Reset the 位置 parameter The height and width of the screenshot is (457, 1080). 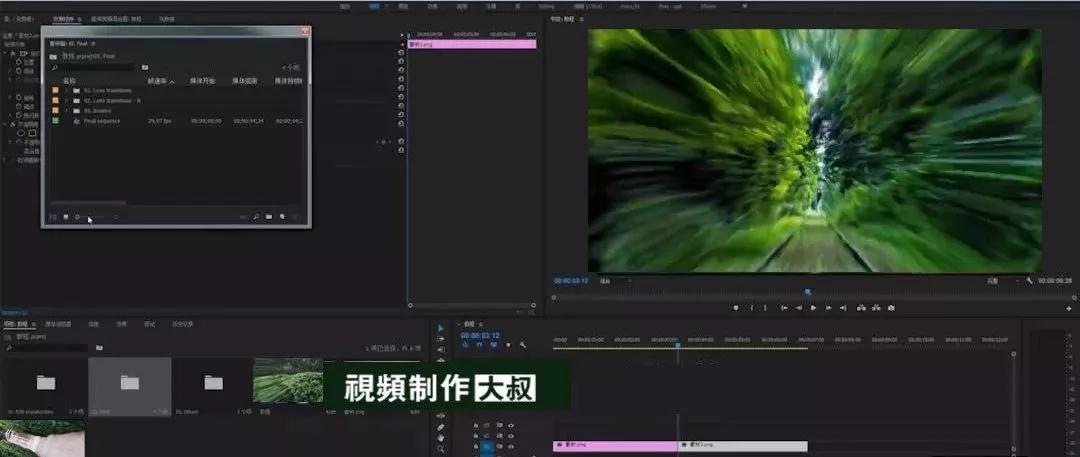[401, 61]
